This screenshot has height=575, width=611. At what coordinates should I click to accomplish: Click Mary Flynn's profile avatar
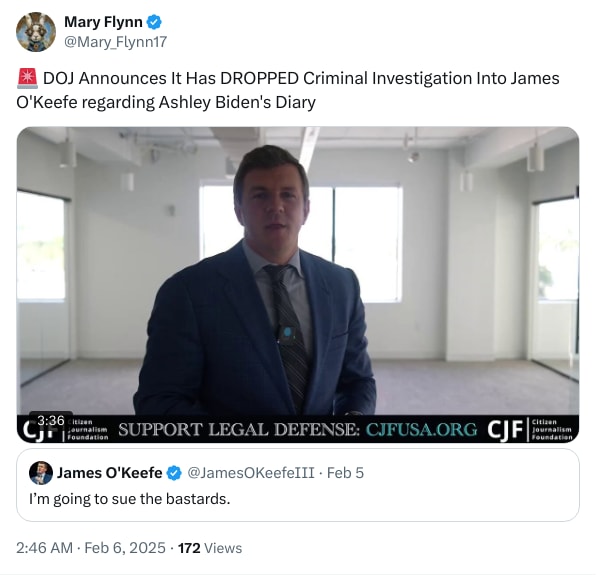(x=36, y=32)
